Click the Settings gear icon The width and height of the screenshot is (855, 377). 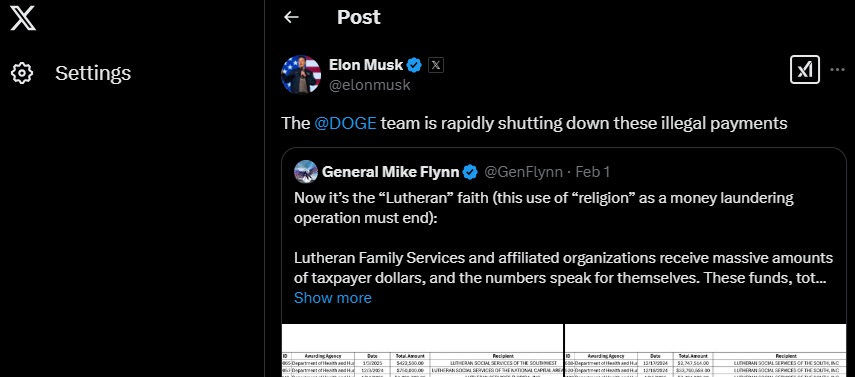click(x=22, y=73)
